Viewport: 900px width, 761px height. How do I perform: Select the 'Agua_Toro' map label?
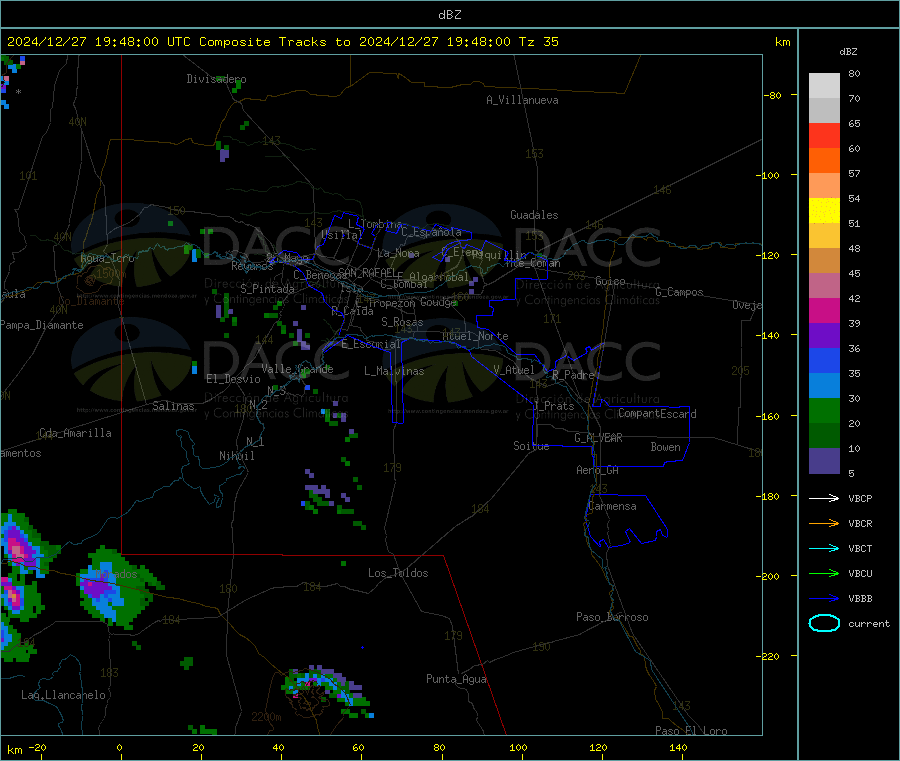click(x=107, y=258)
